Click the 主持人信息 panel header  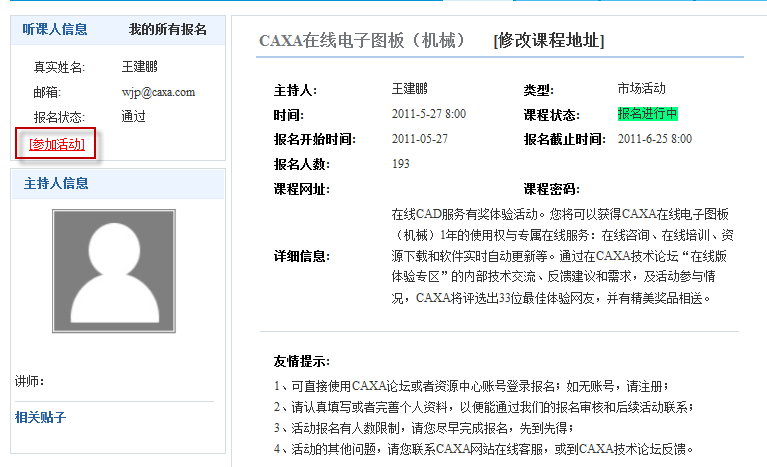point(118,184)
